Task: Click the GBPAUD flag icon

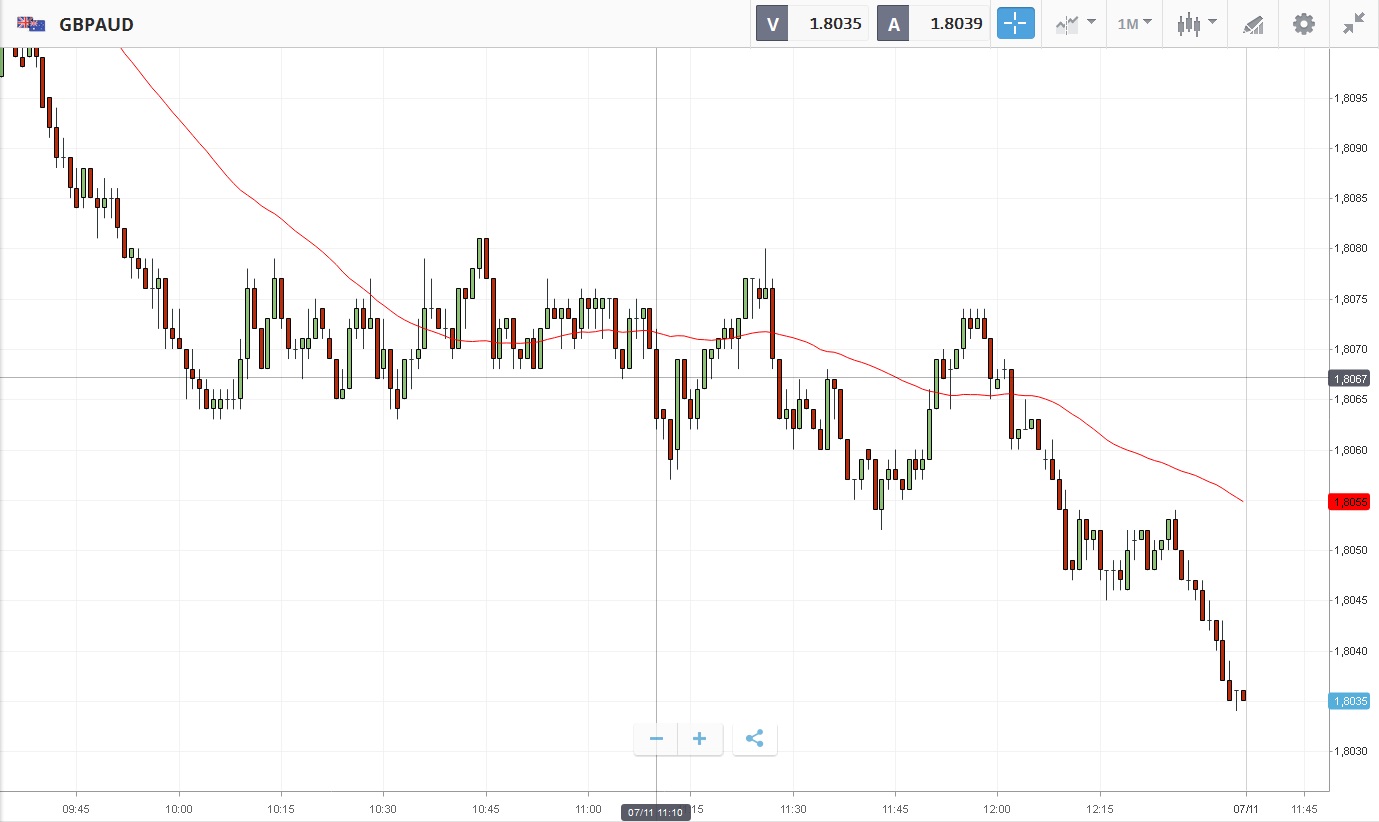Action: (x=30, y=24)
